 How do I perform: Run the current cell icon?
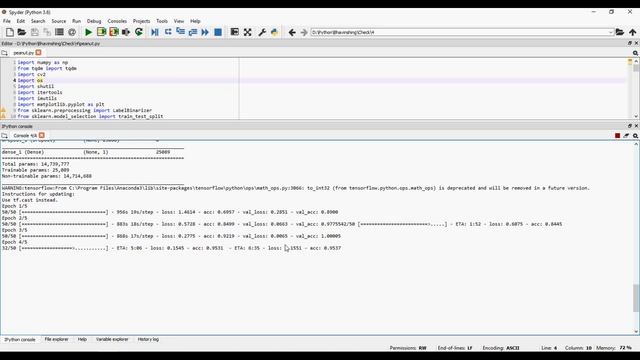tap(101, 32)
